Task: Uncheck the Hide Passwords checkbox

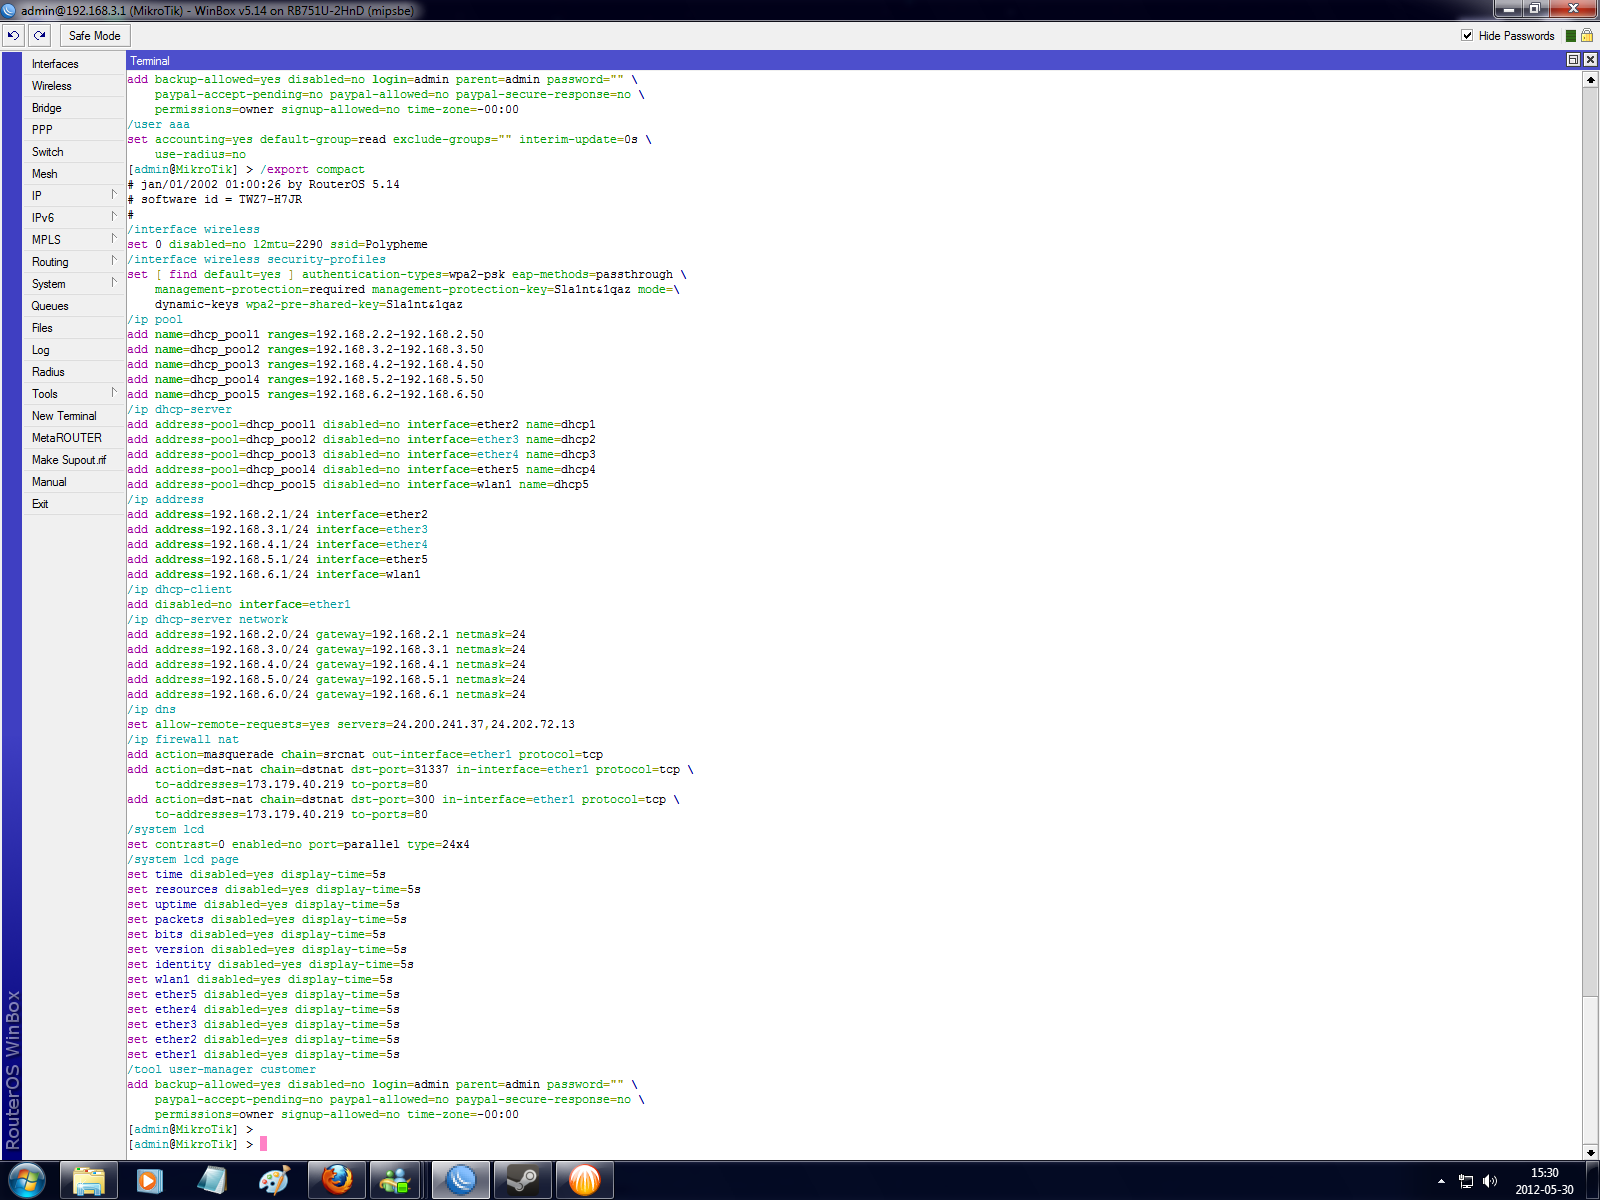Action: 1468,33
